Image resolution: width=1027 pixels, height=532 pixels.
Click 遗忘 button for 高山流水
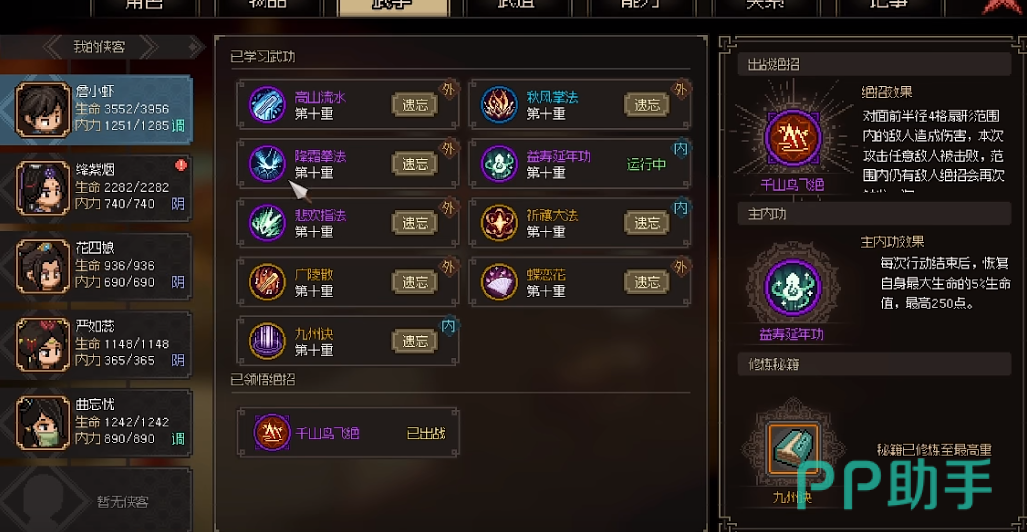pyautogui.click(x=414, y=105)
